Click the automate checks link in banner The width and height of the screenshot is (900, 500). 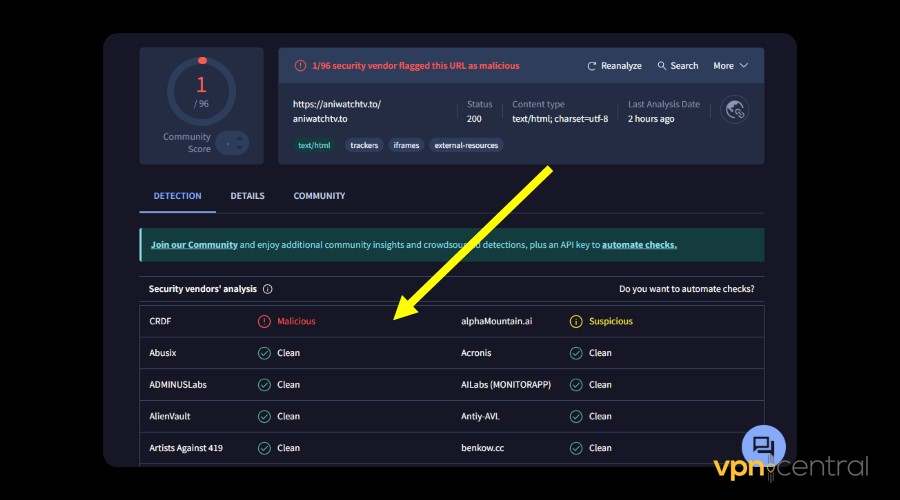tap(639, 245)
